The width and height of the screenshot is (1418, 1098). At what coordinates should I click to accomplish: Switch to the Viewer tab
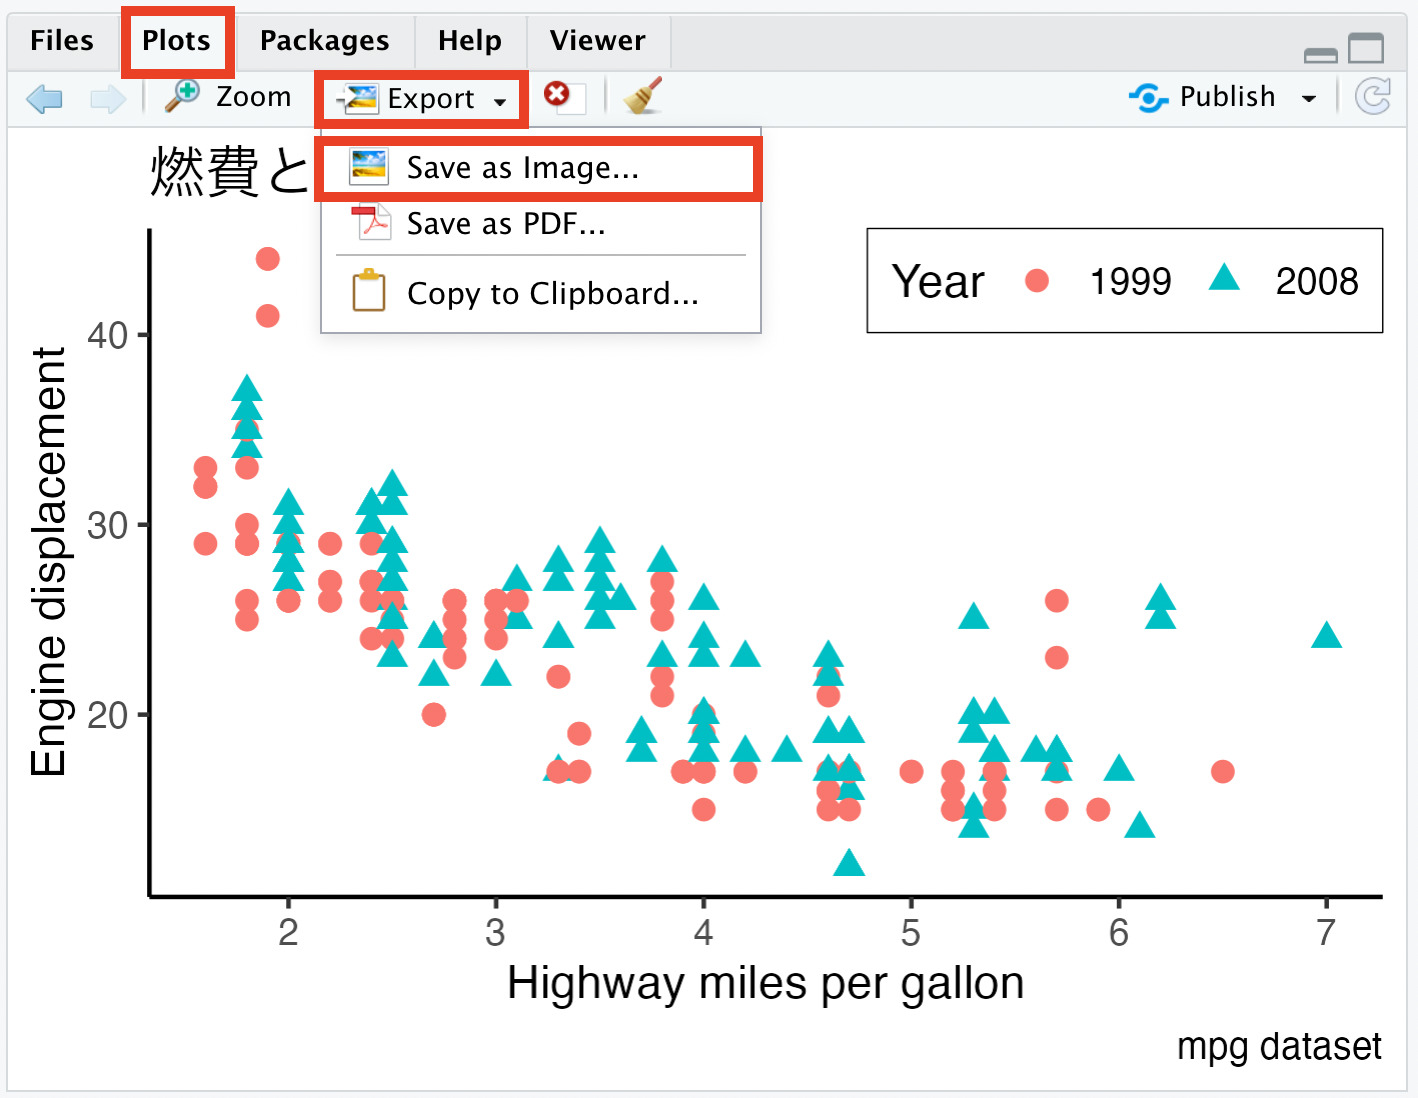click(x=596, y=40)
